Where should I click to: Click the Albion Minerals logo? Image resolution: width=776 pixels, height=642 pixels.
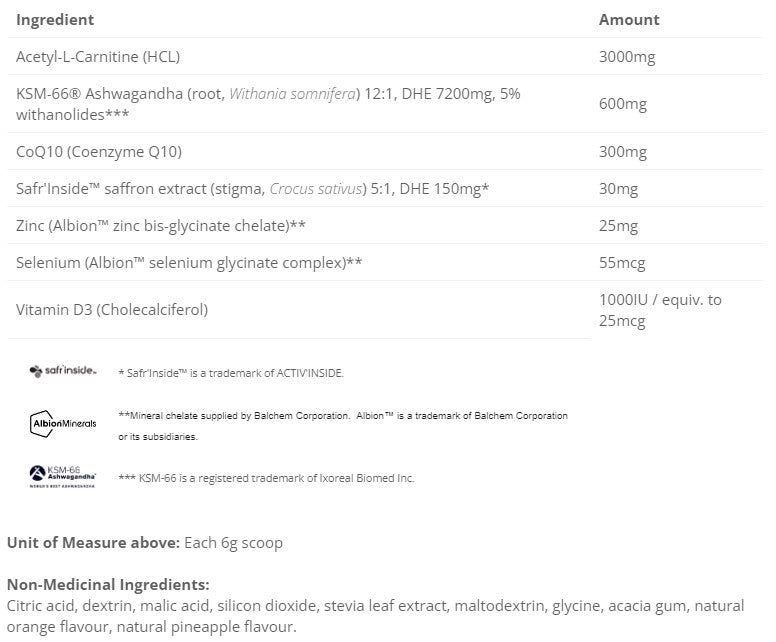tap(64, 424)
